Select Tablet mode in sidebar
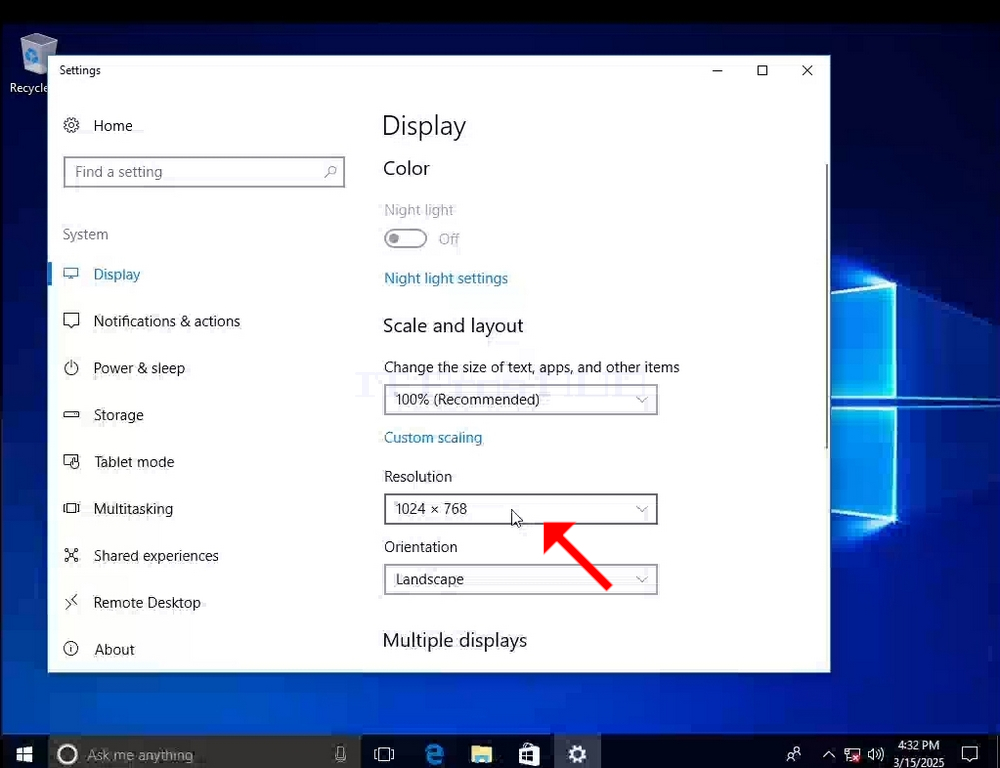Viewport: 1000px width, 768px height. 134,462
